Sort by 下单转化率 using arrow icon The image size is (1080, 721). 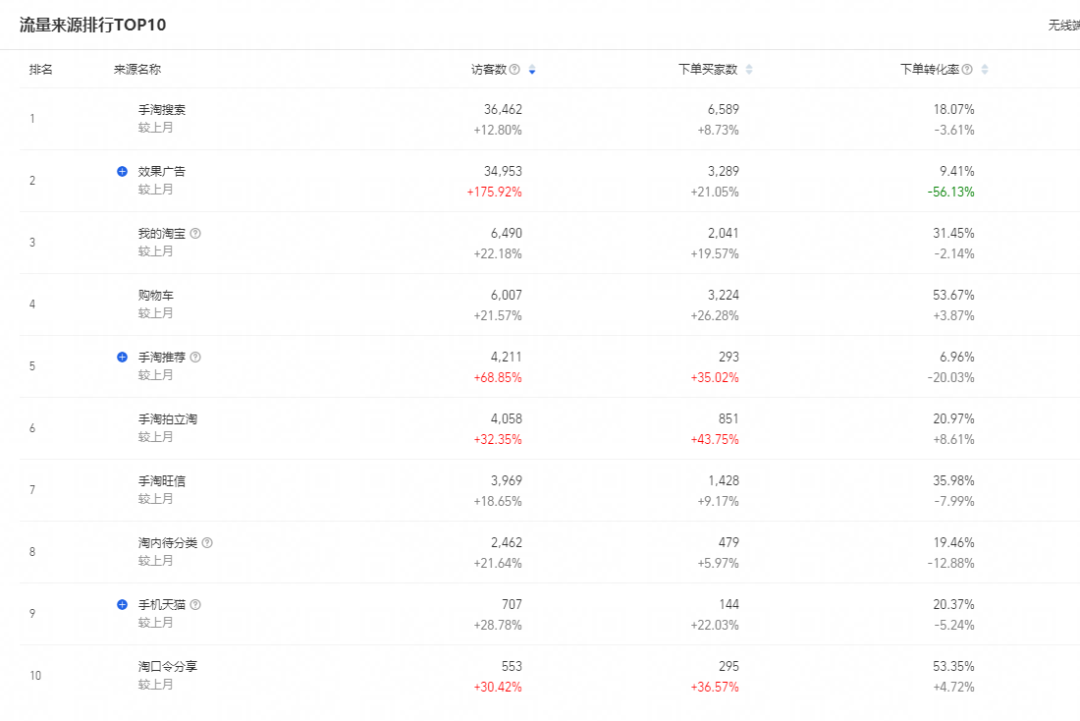pyautogui.click(x=985, y=70)
